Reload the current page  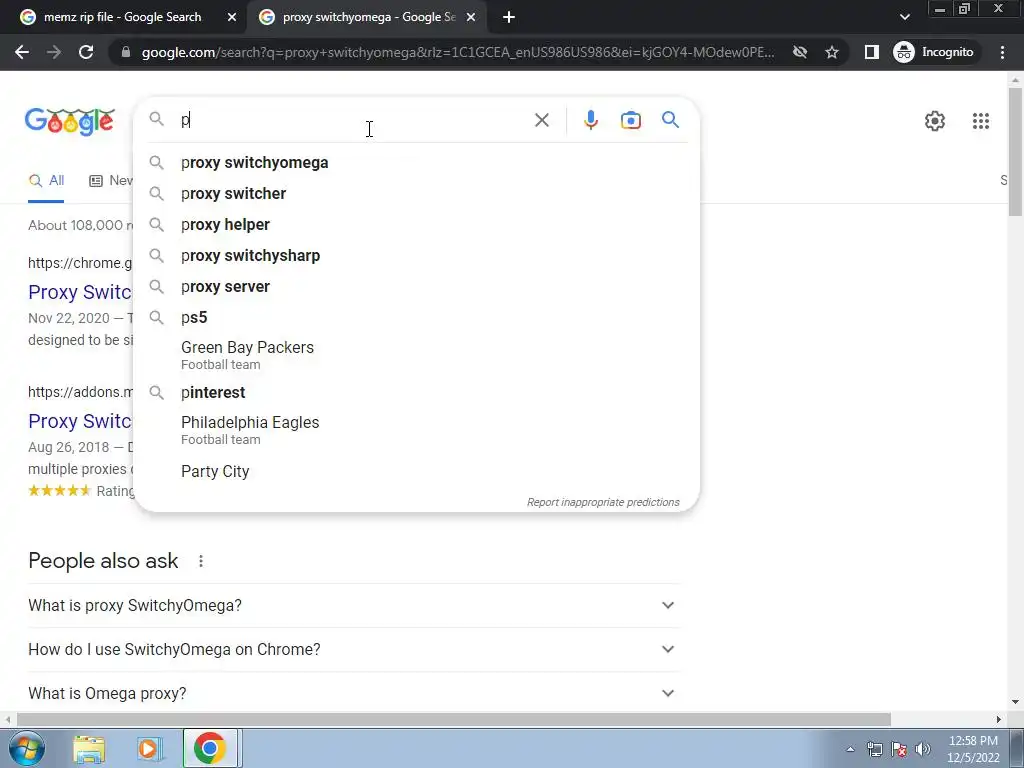(86, 52)
